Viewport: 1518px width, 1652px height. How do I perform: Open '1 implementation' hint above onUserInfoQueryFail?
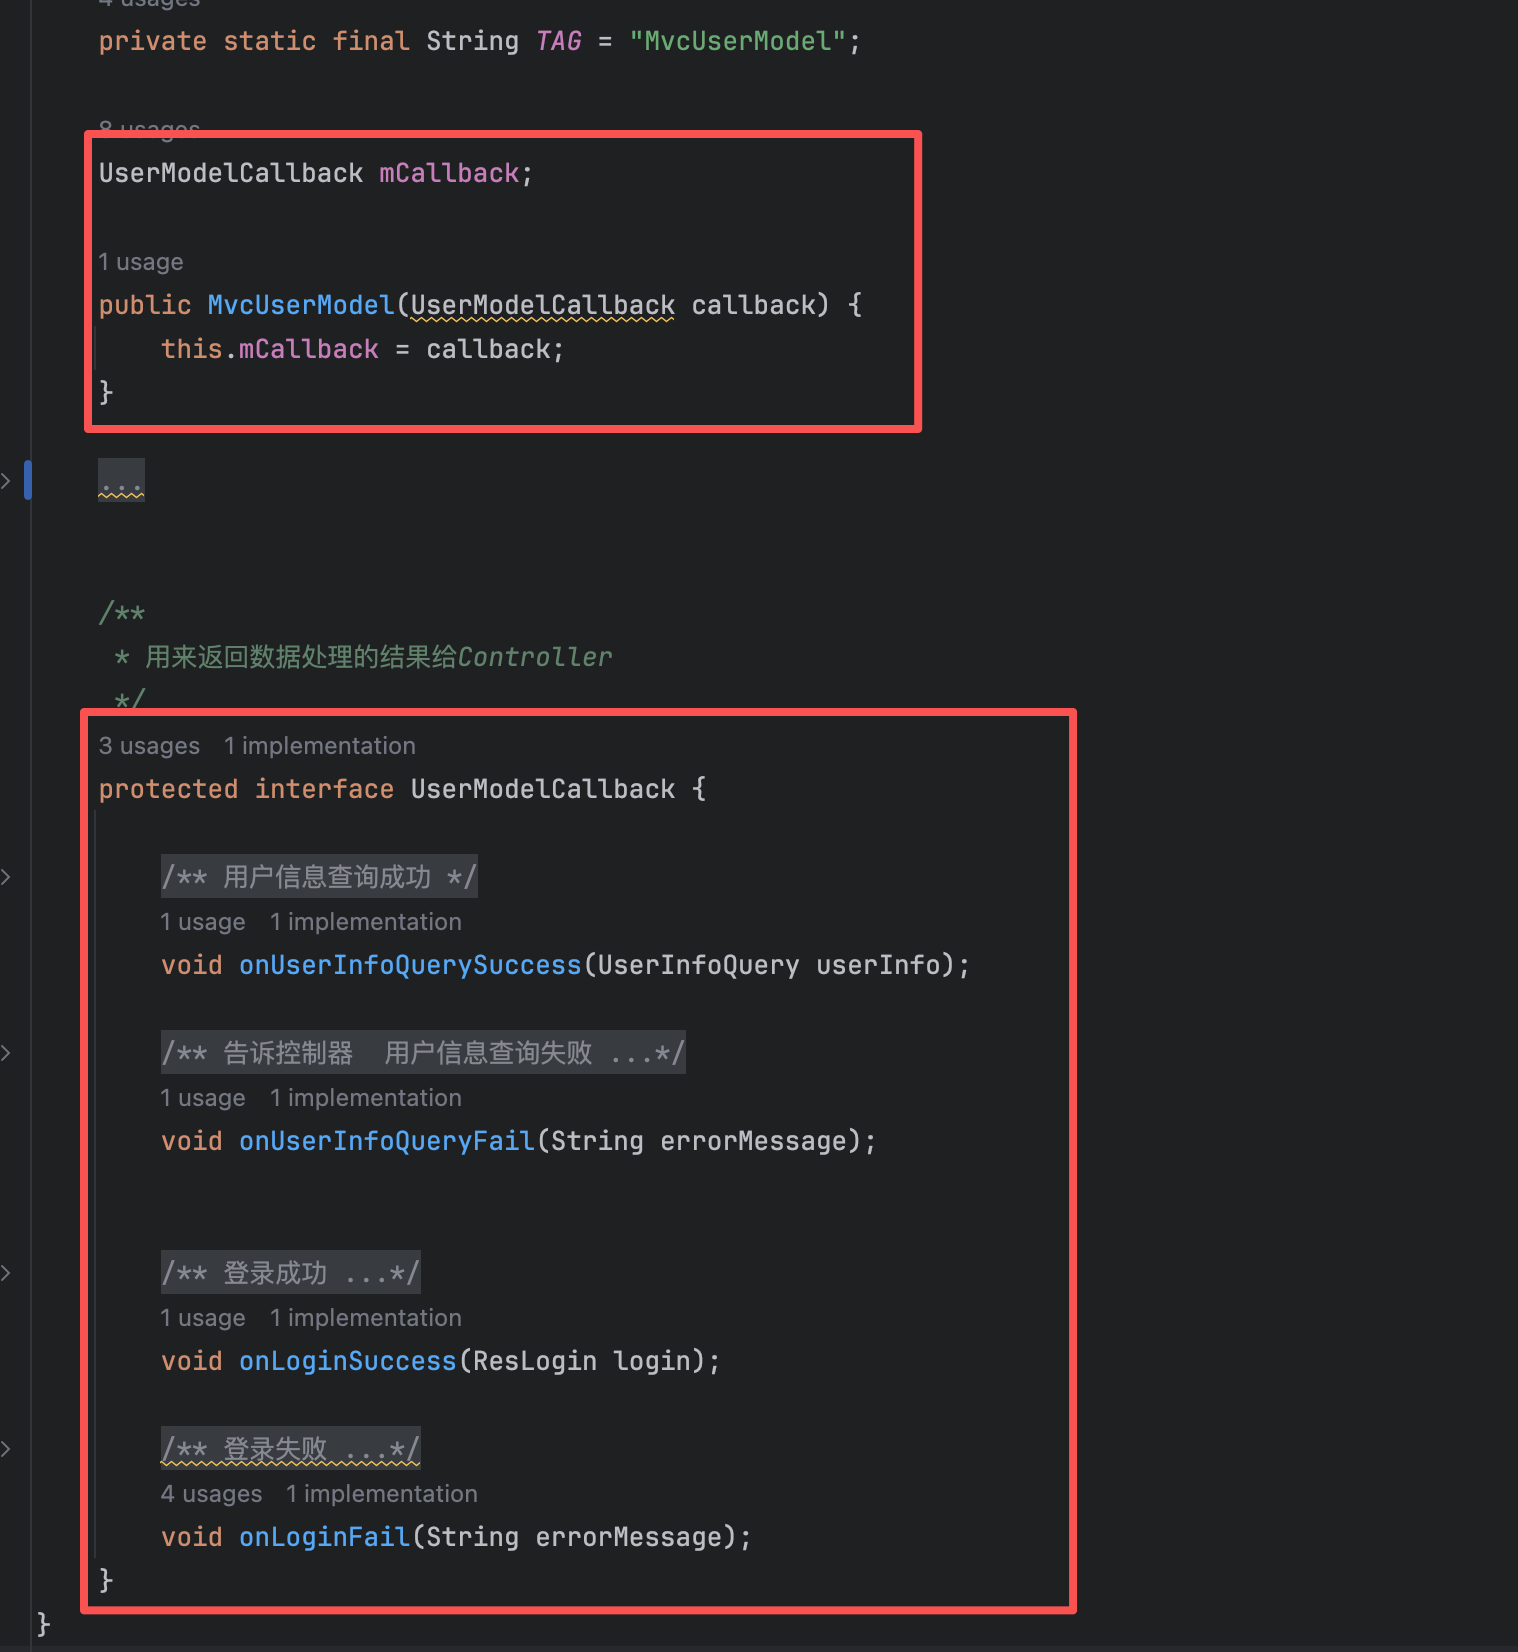coord(366,1098)
